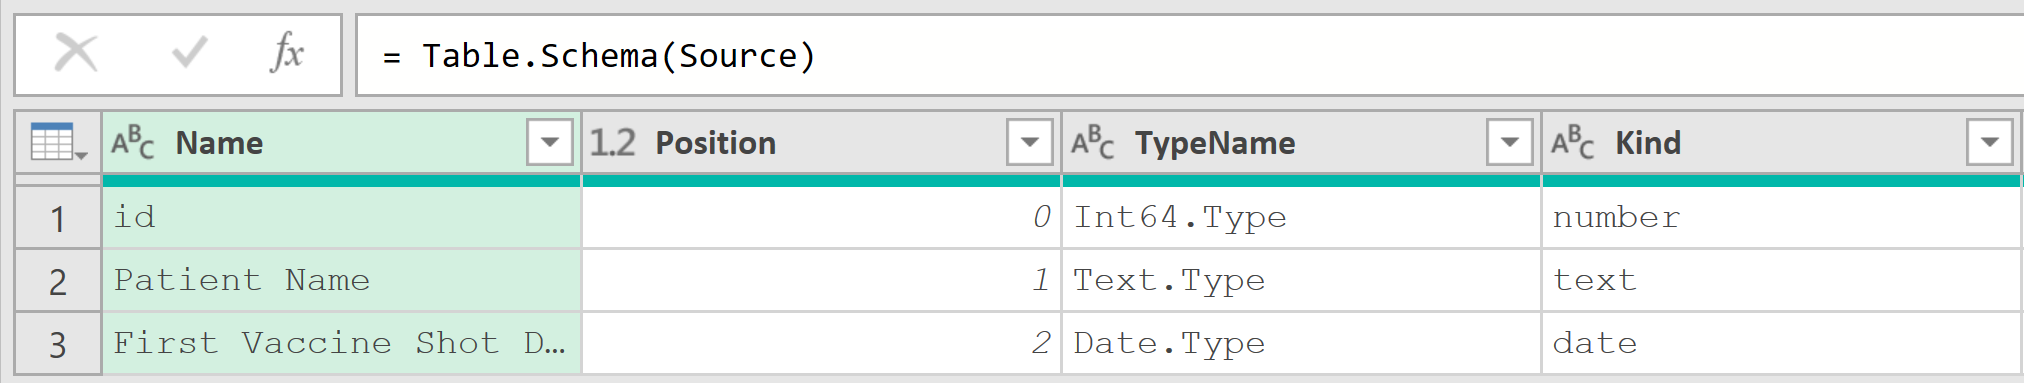Change the 1.2 type icon of Position

click(612, 143)
